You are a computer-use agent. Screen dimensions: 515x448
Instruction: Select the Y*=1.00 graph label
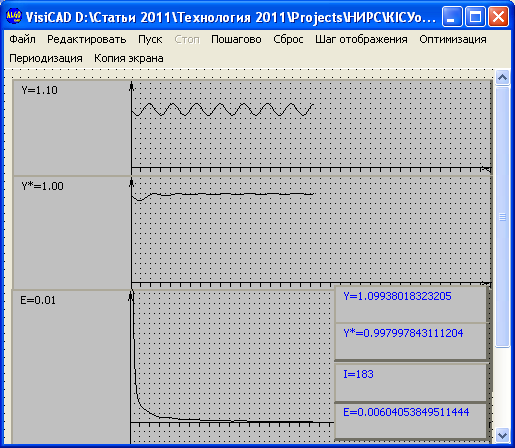click(x=42, y=186)
